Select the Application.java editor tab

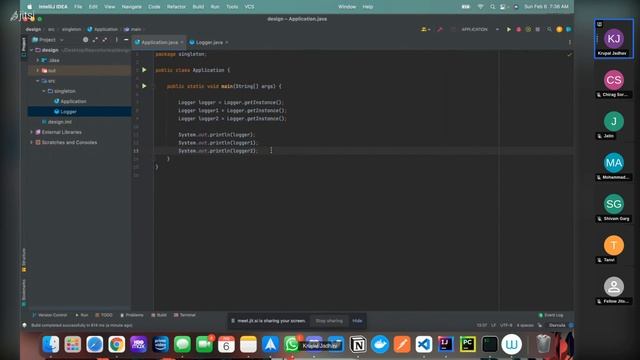pos(159,42)
